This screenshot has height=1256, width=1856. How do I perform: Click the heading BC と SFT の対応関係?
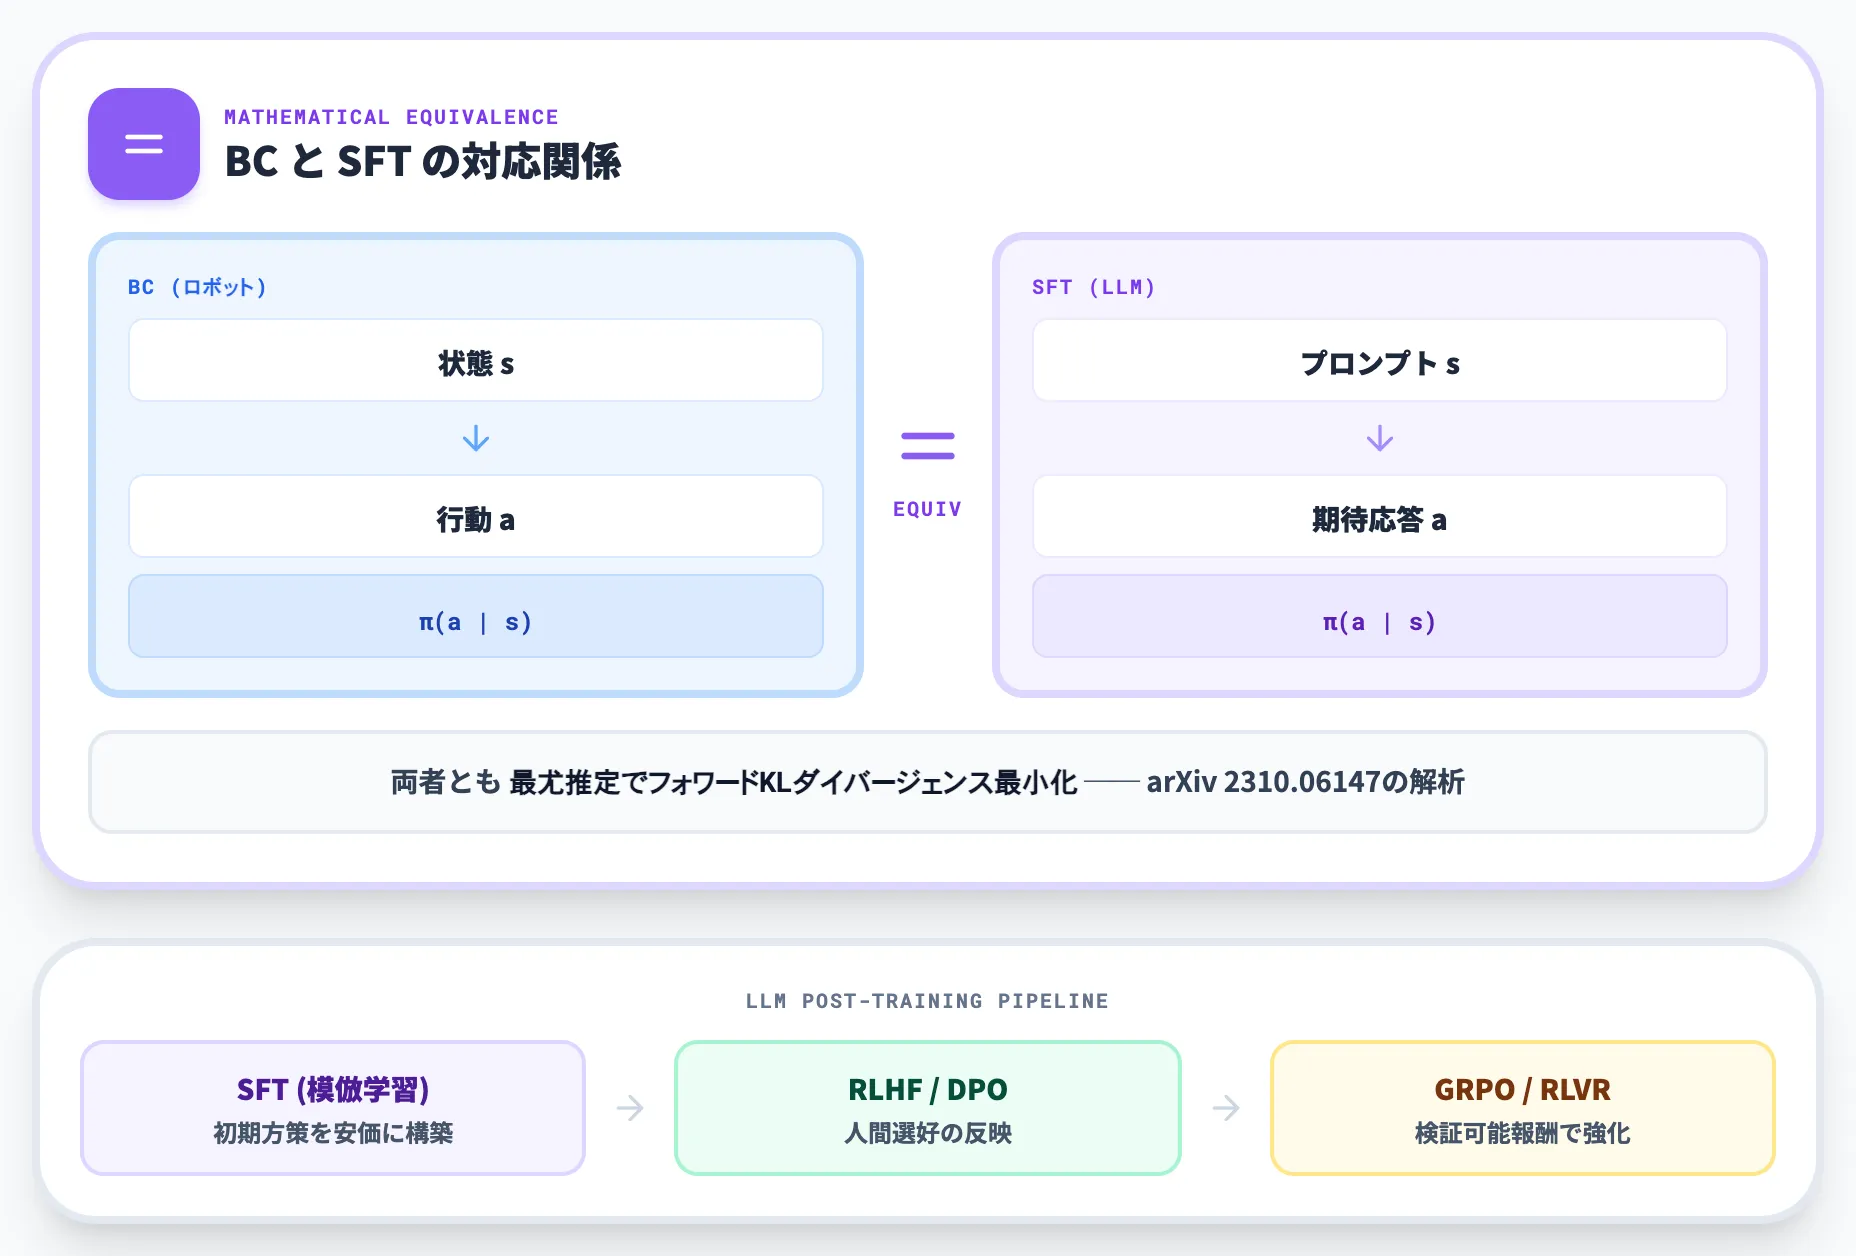[423, 161]
